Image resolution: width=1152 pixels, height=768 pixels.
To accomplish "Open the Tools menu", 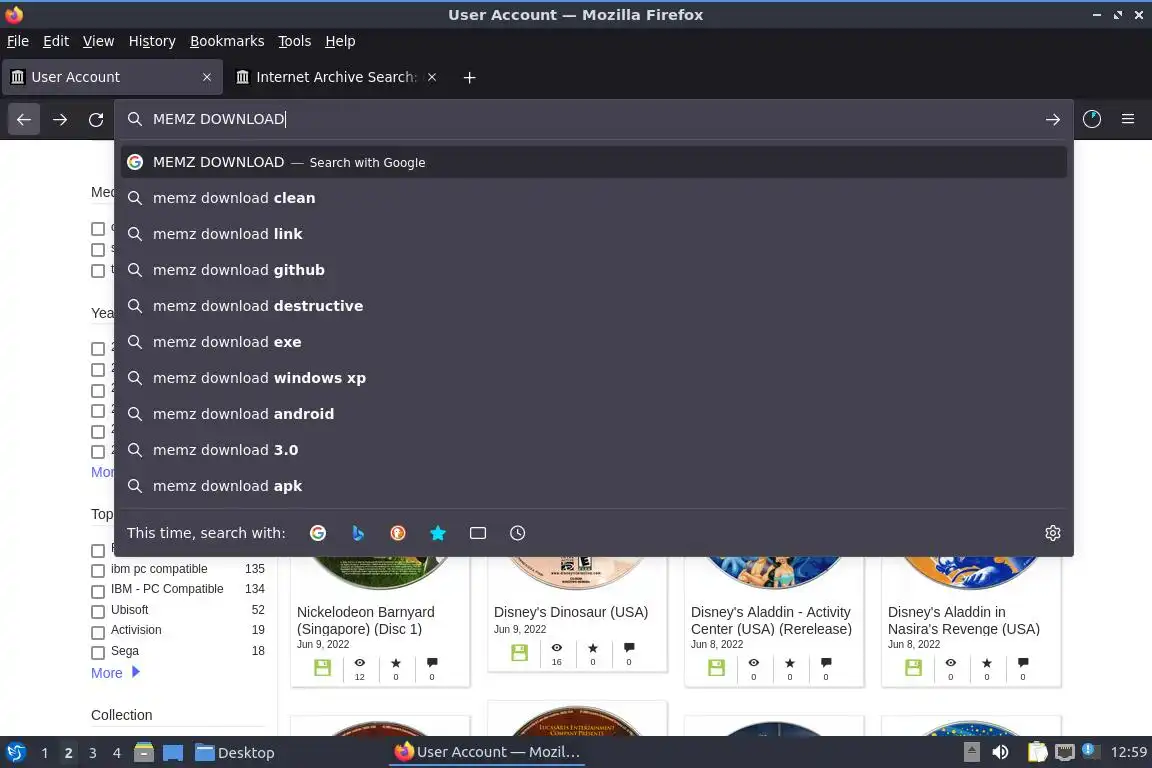I will (x=295, y=41).
